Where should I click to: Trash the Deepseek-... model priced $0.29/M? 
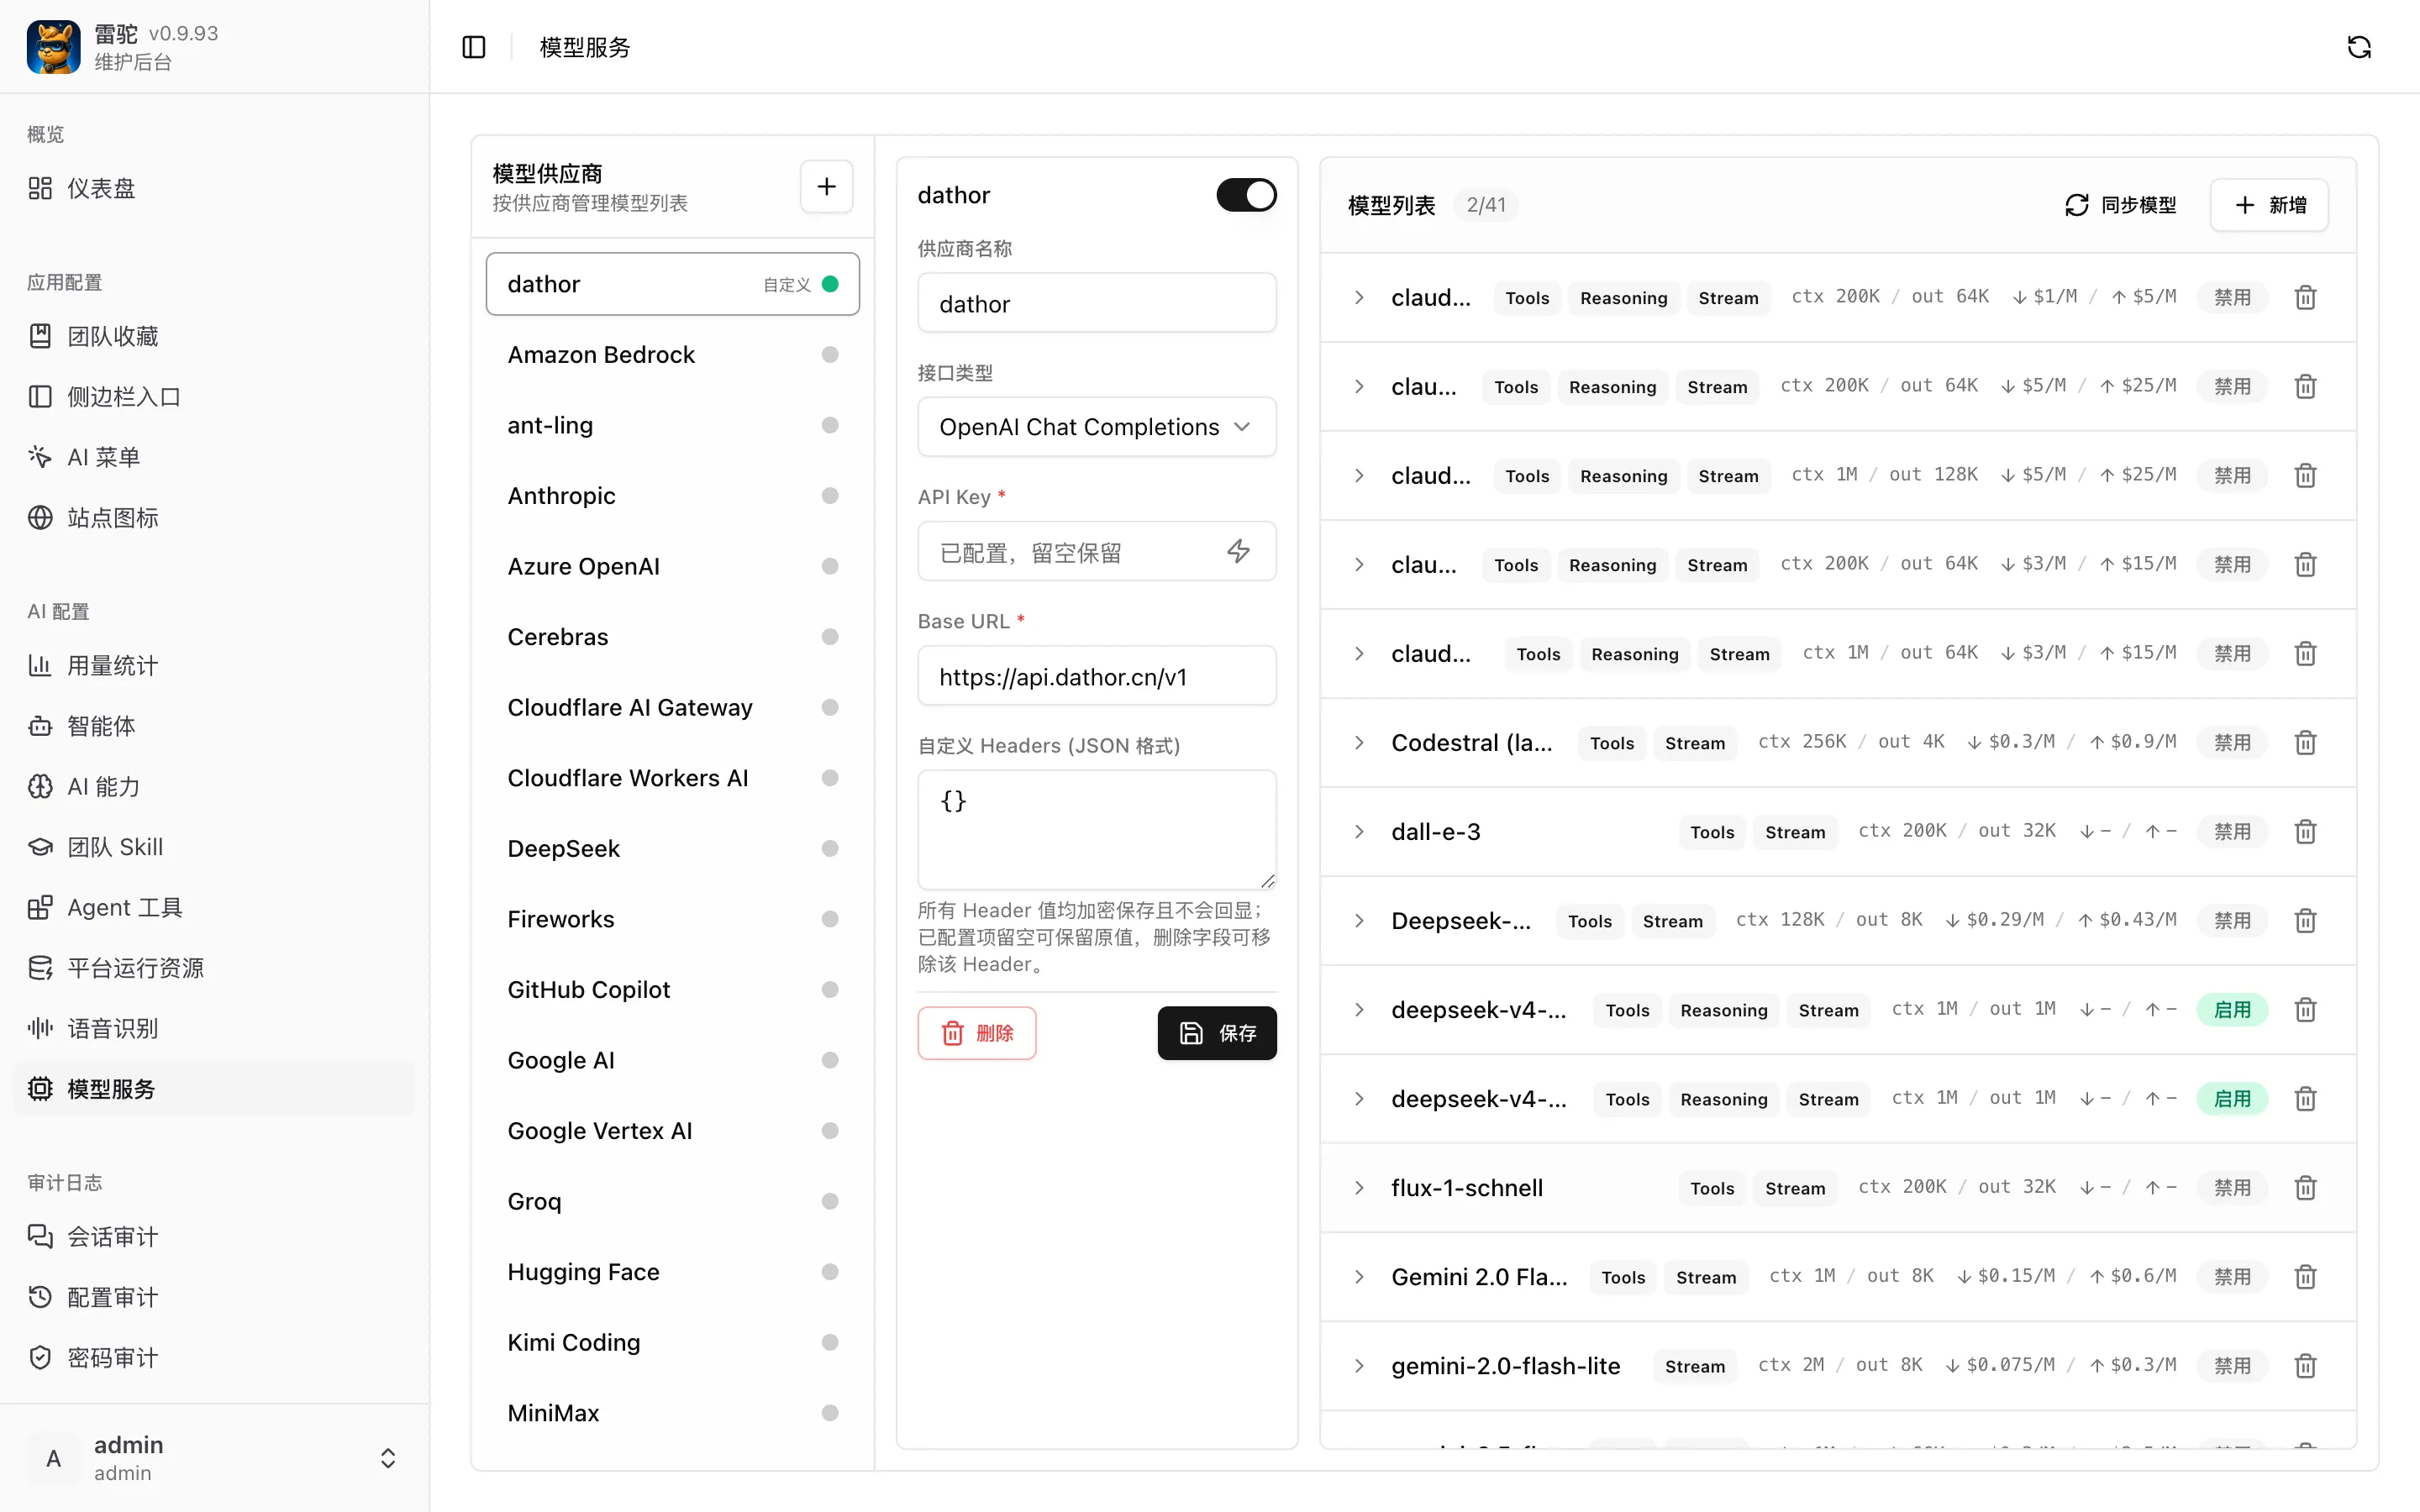coord(2305,921)
